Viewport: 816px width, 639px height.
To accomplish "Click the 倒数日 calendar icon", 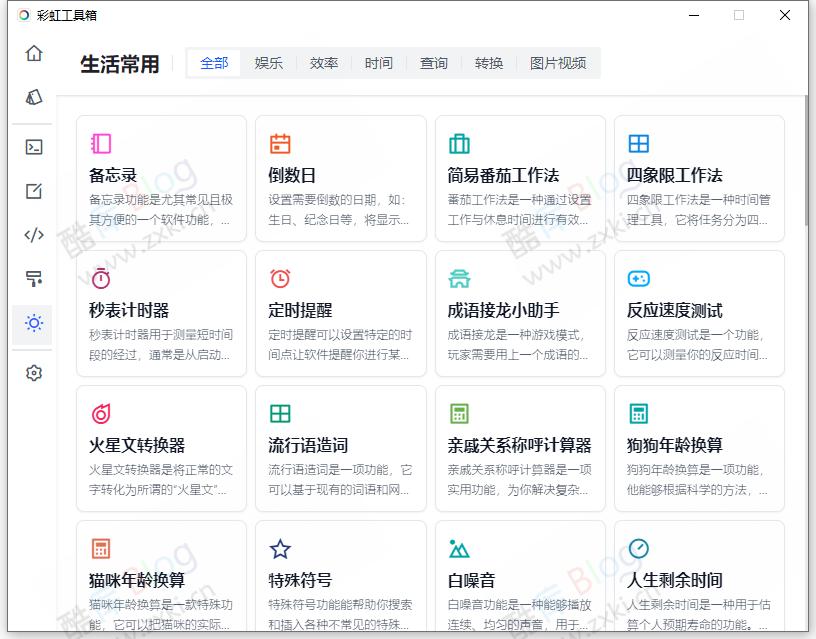I will (280, 143).
